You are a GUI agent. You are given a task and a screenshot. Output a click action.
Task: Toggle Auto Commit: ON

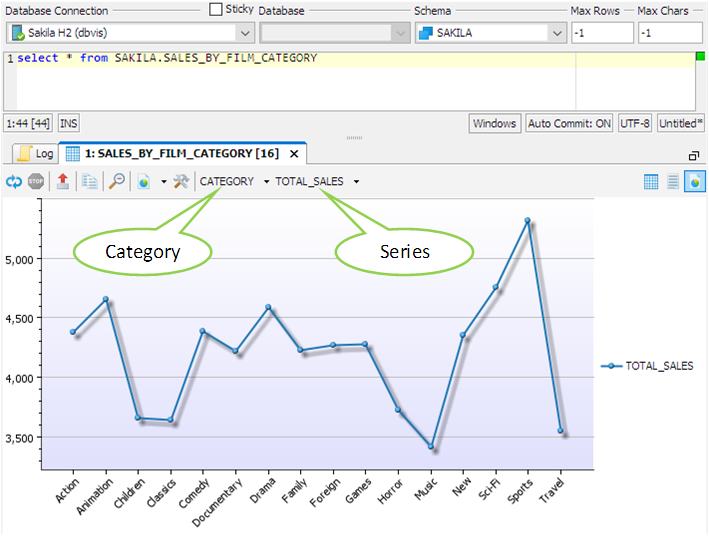(569, 124)
